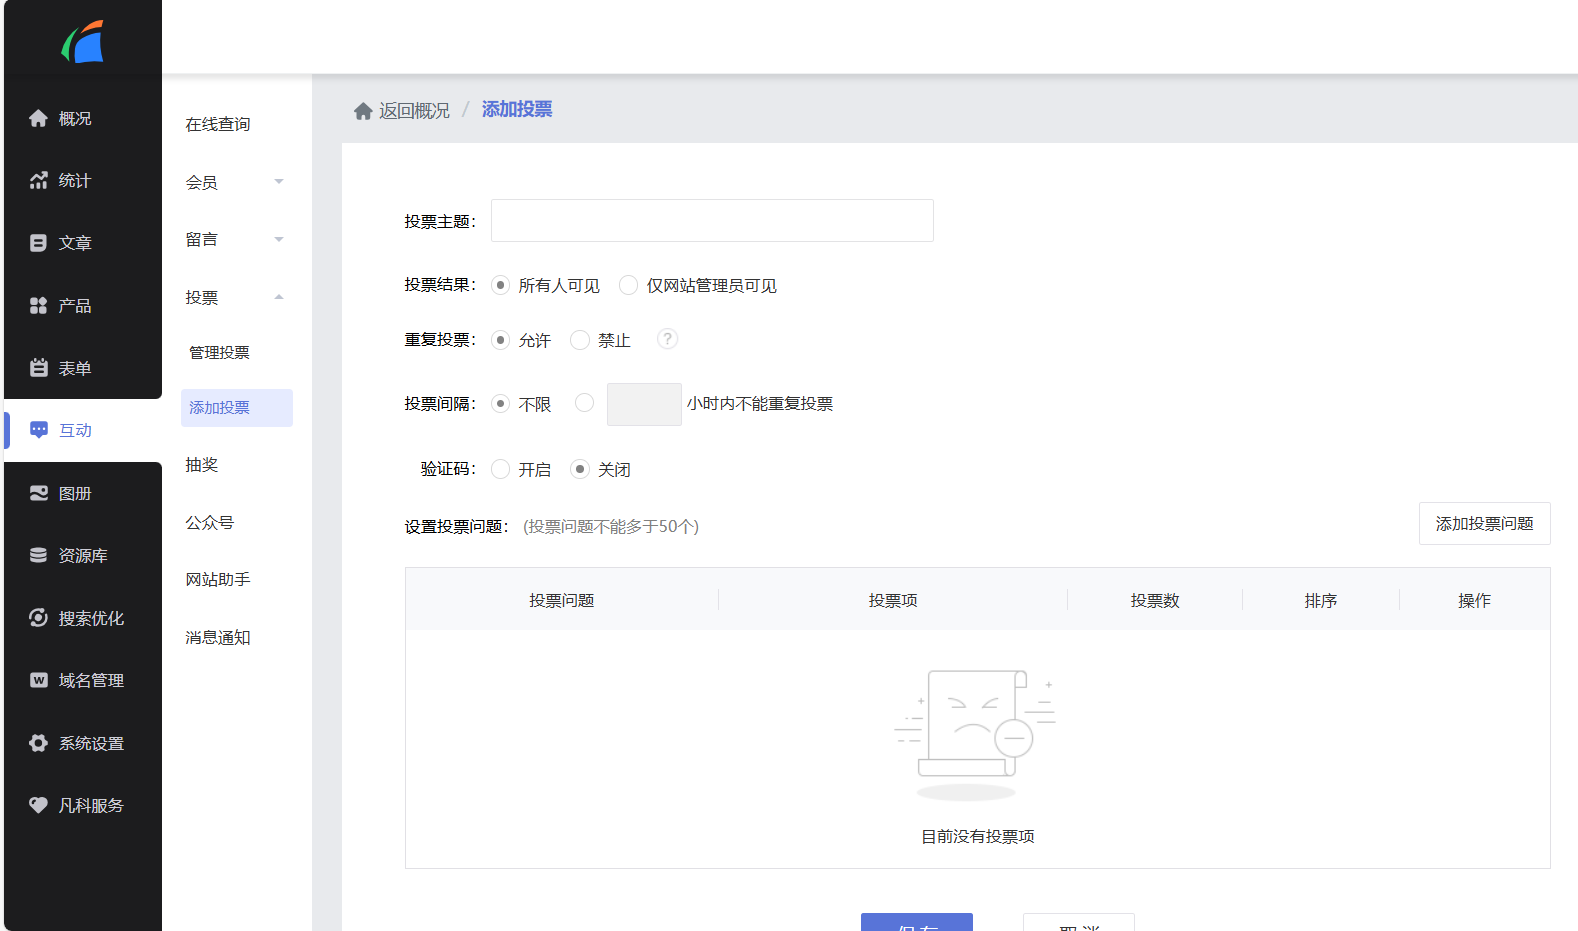The height and width of the screenshot is (931, 1578).
Task: Open the 统计 statistics chart icon
Action: click(38, 181)
